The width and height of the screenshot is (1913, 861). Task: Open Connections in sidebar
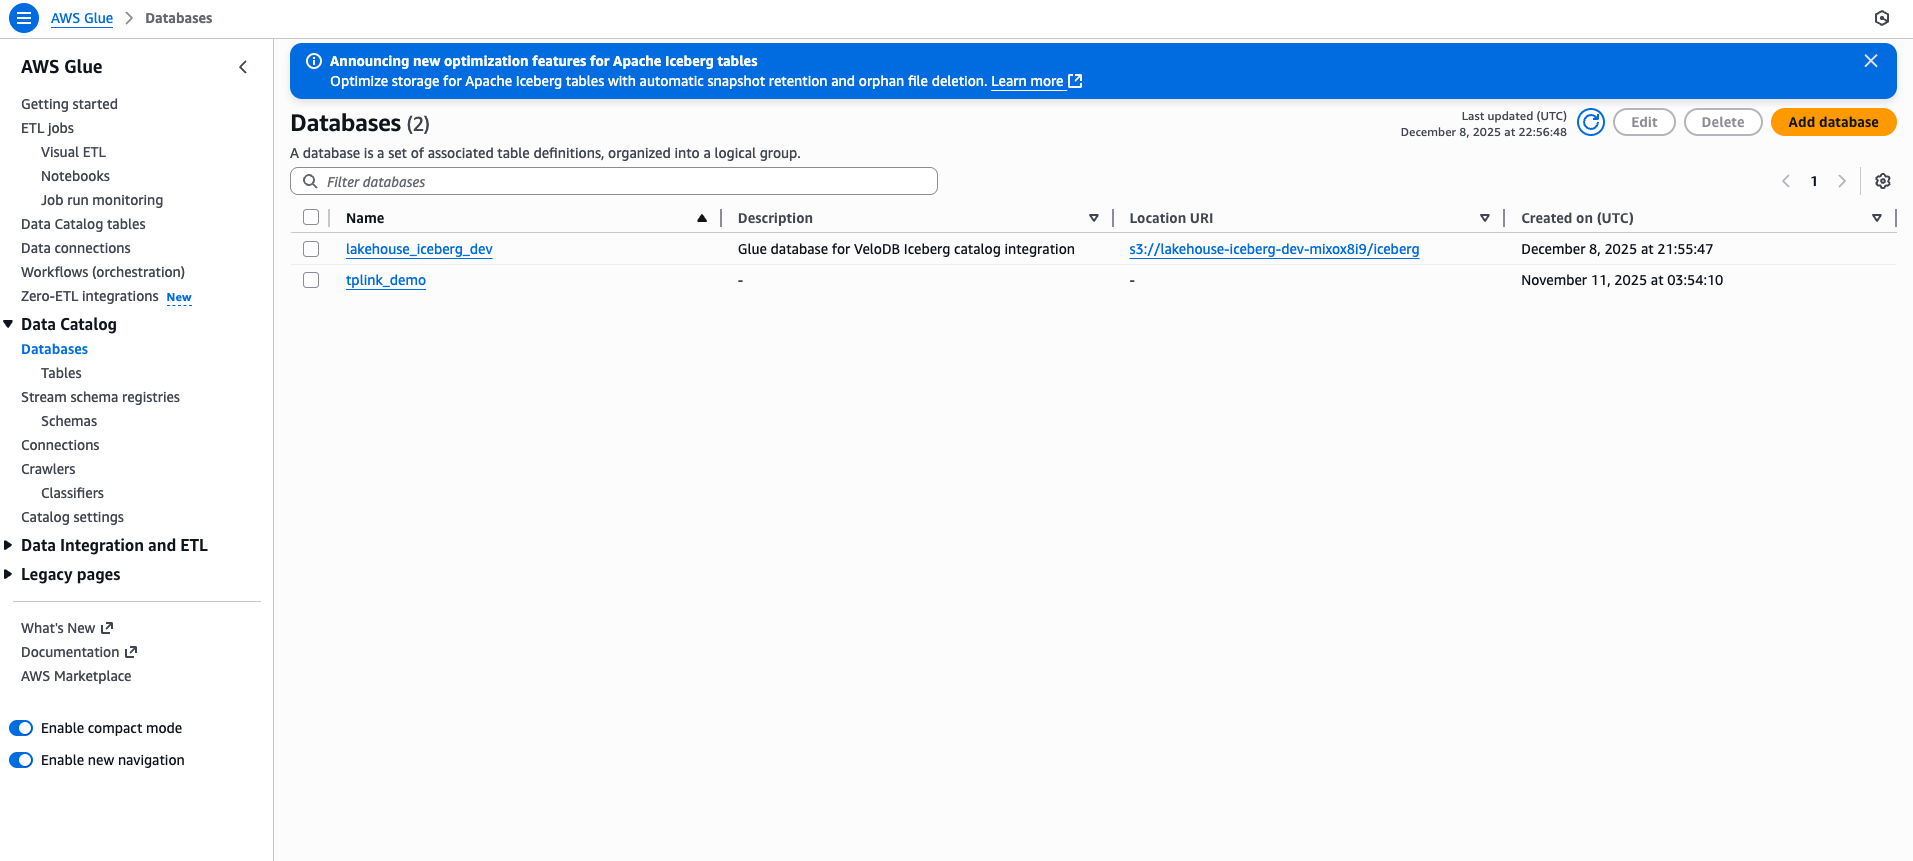pos(60,445)
